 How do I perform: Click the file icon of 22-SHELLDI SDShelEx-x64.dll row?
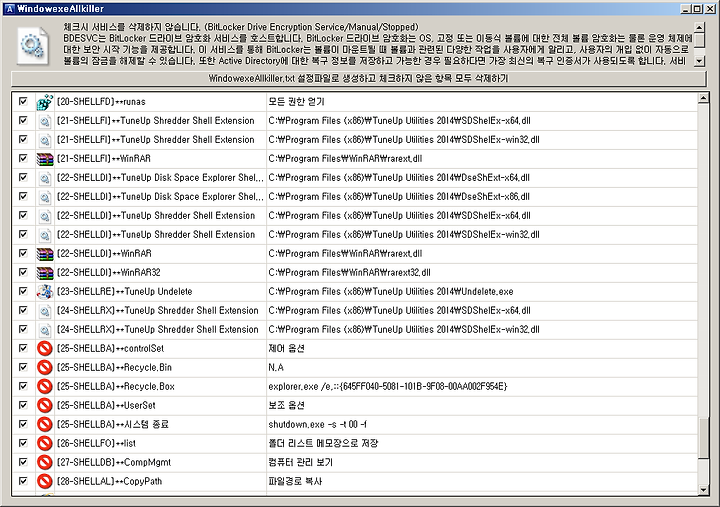point(45,216)
